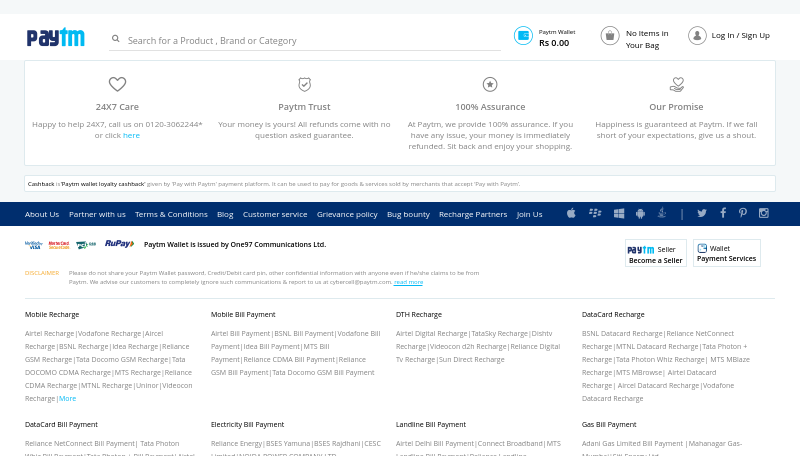
Task: Visit Paytm's Twitter page icon
Action: 702,213
